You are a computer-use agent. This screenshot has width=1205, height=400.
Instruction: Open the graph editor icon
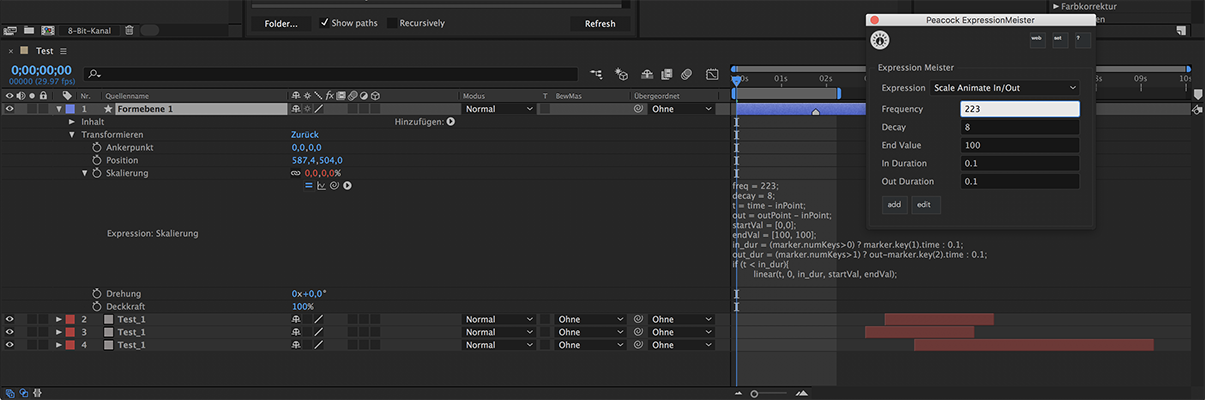(x=713, y=74)
